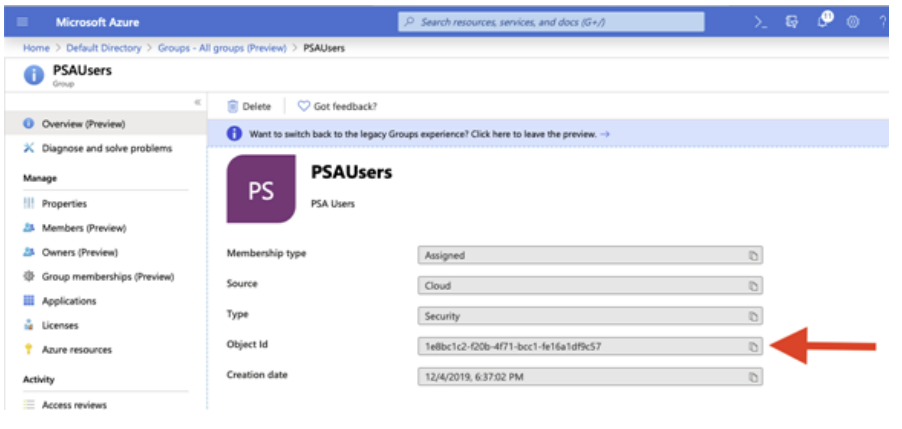Open portal settings gear
This screenshot has width=902, height=429.
[853, 22]
